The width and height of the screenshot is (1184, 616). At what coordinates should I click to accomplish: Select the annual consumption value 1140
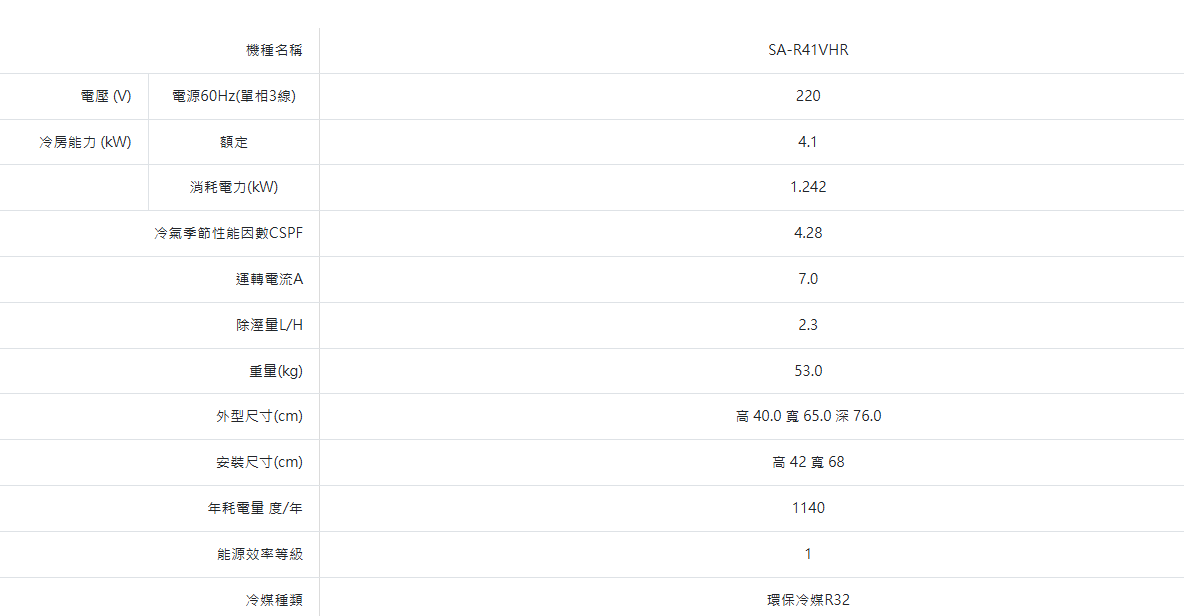pos(808,508)
